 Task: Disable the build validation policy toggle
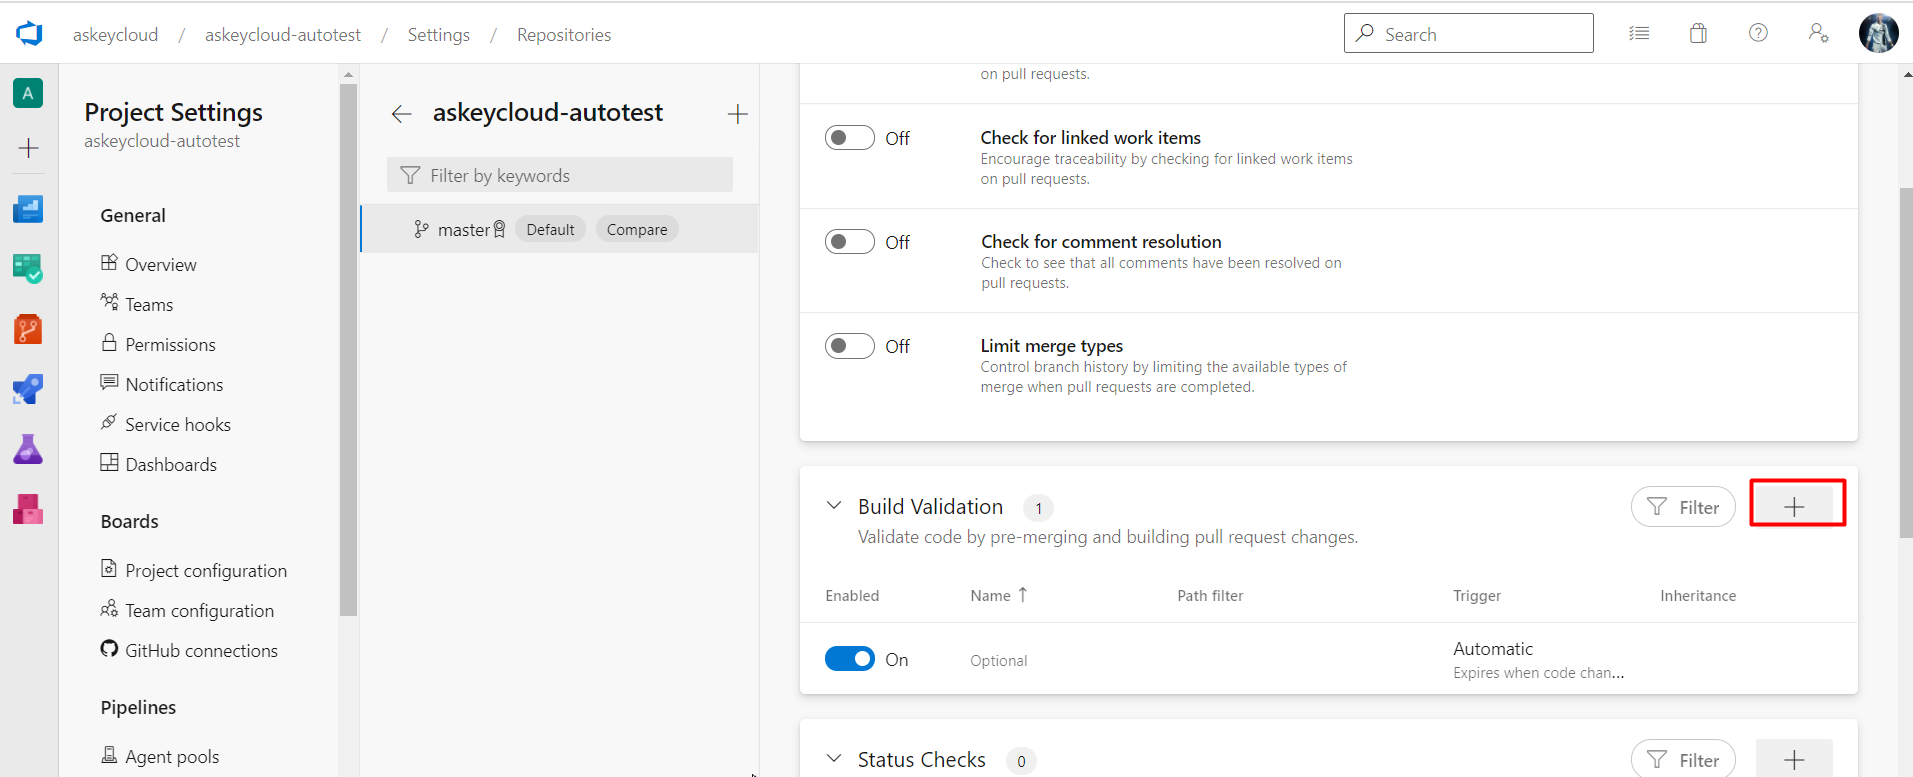(x=850, y=659)
